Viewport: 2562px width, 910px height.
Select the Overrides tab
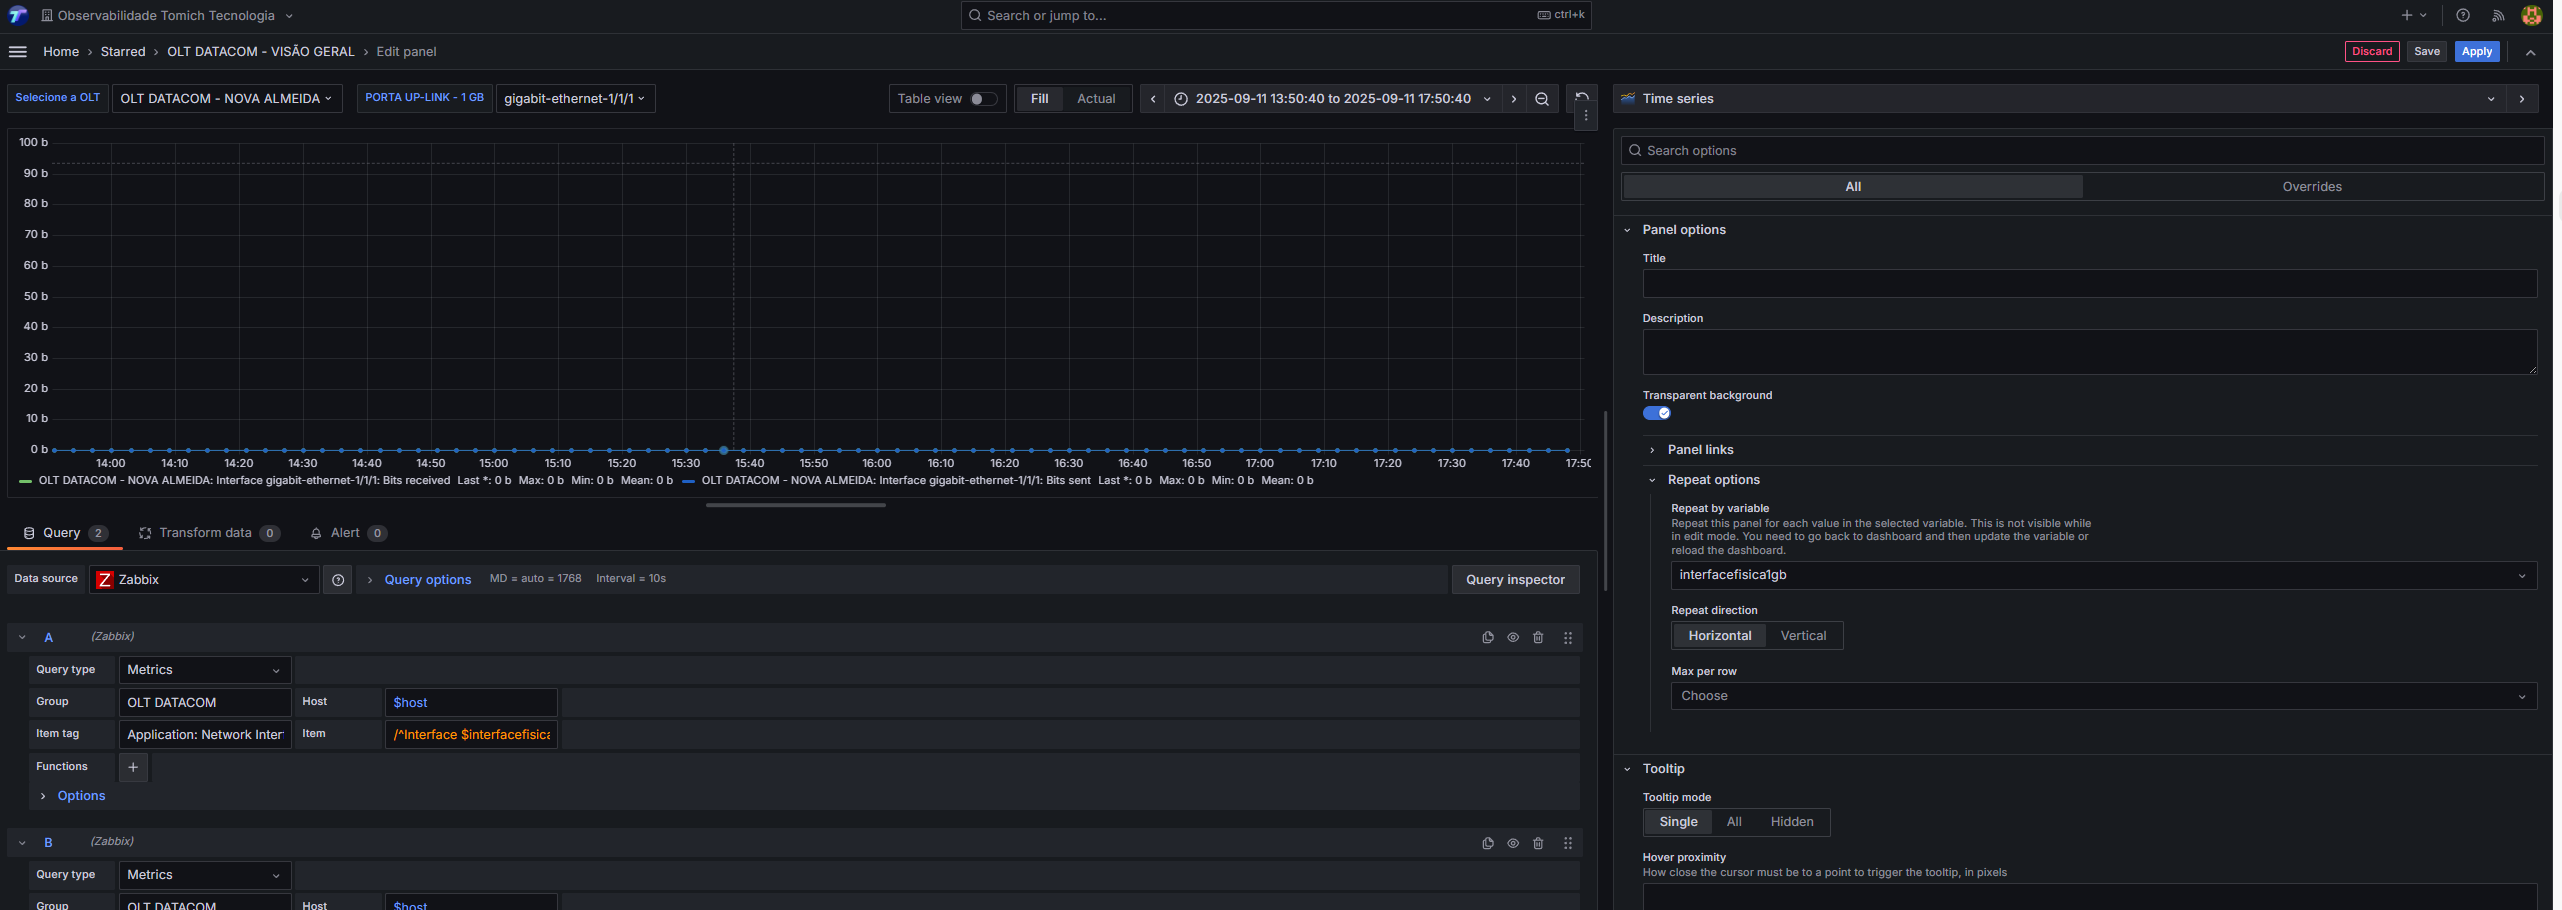click(x=2312, y=187)
